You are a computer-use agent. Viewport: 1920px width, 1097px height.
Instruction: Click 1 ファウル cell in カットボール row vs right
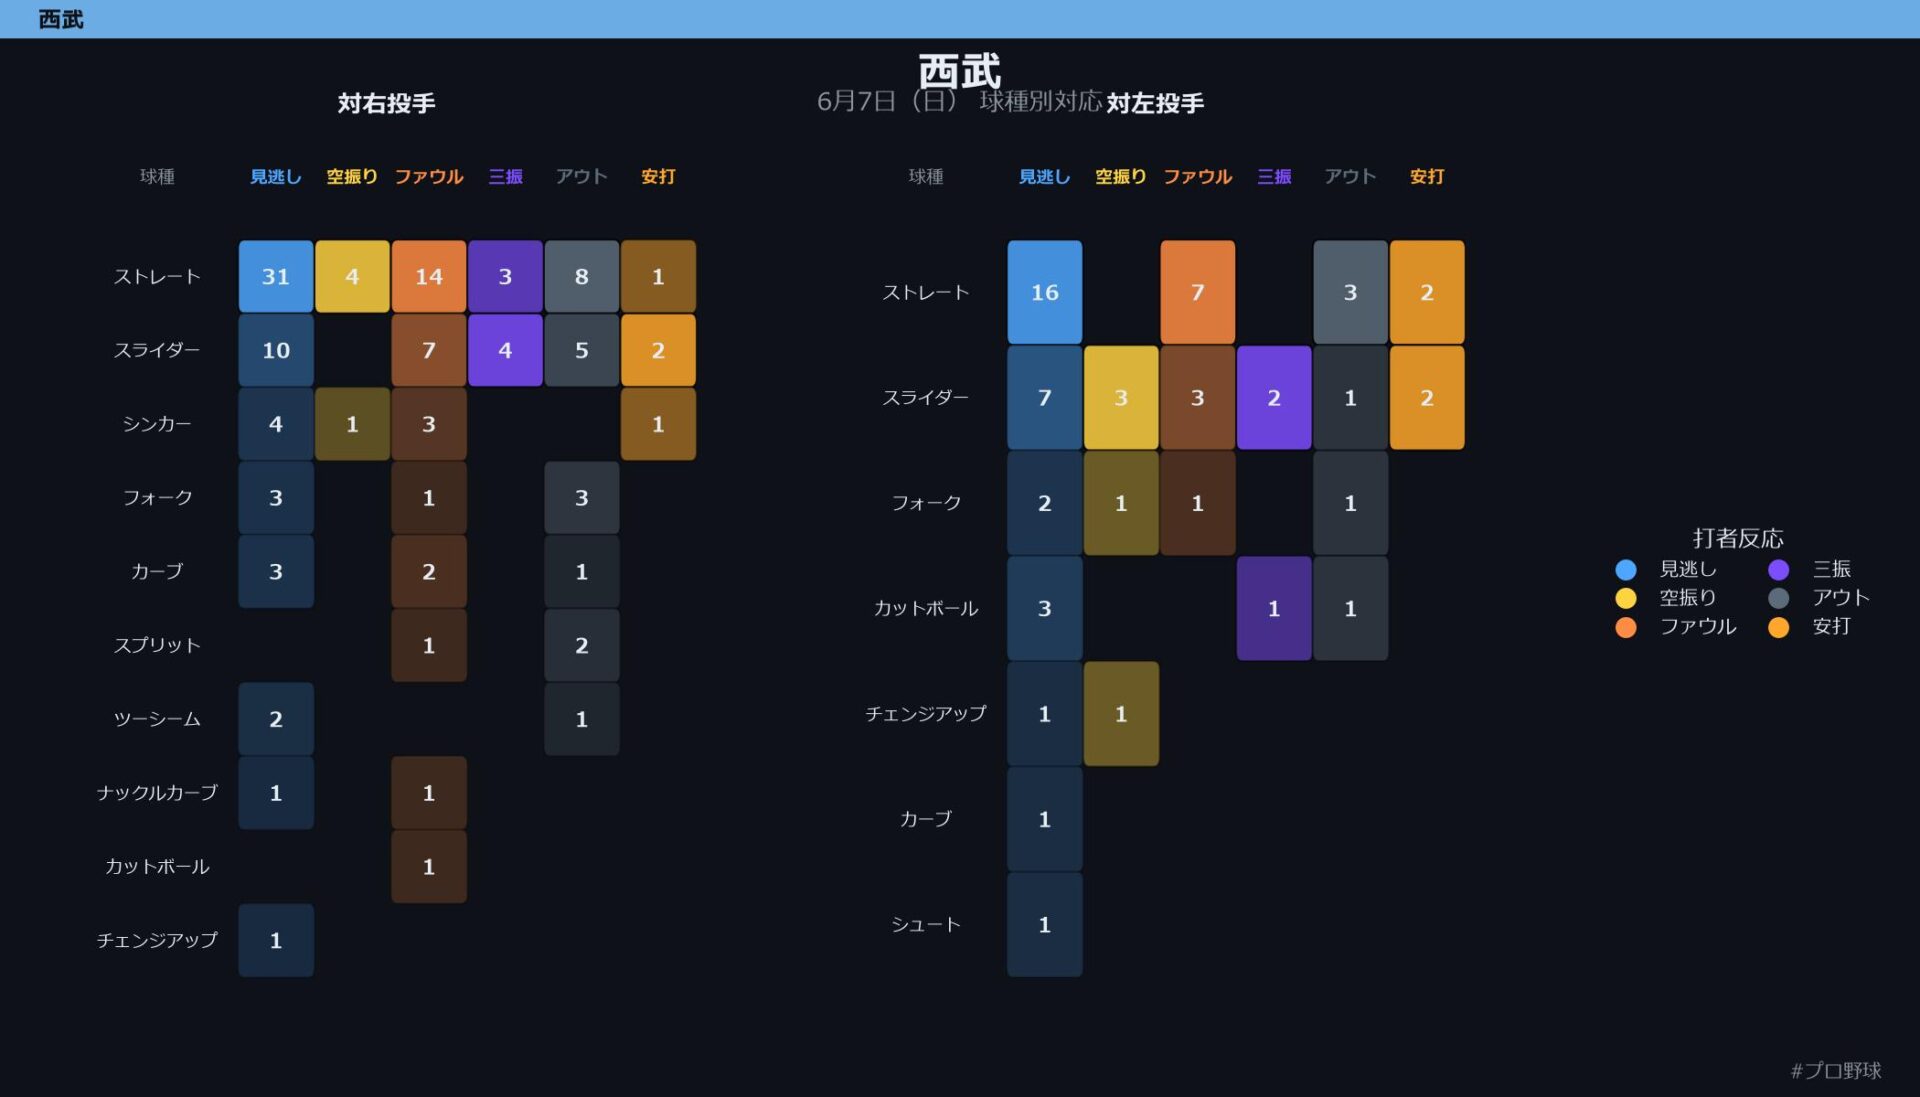429,866
